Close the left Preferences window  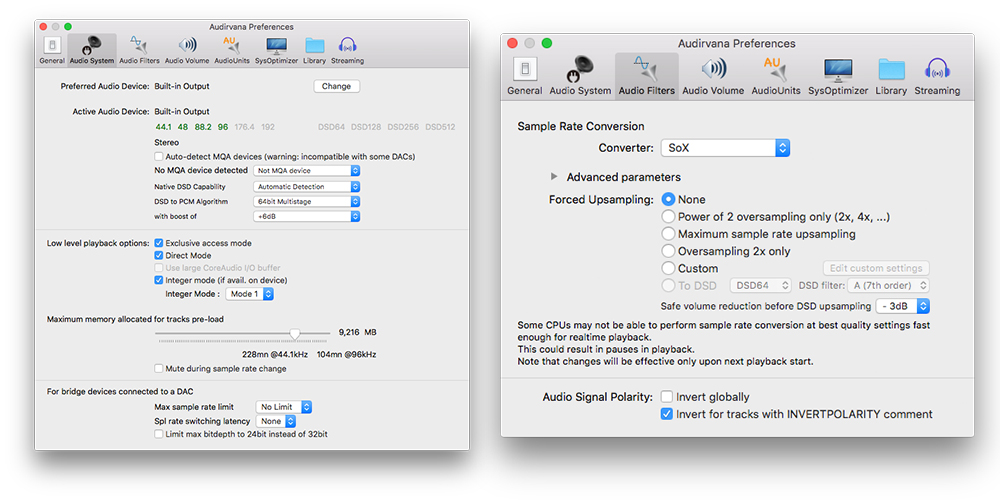click(x=43, y=27)
